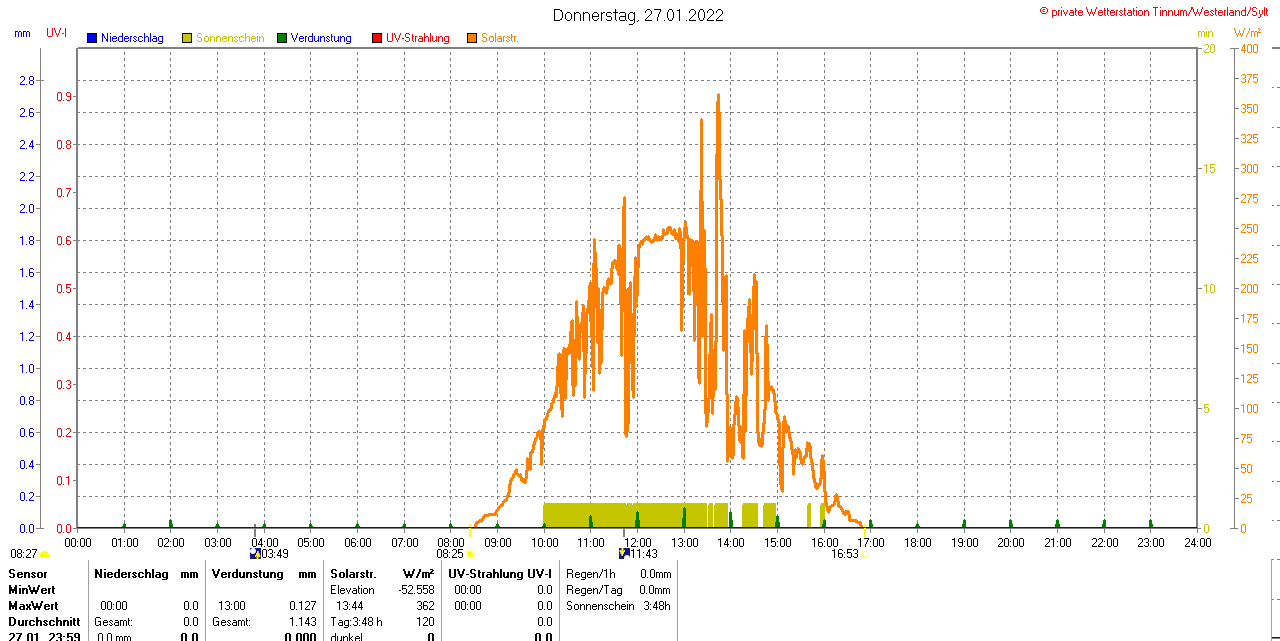1280x641 pixels.
Task: Click the yellow sun icon beside 08:27
Action: pyautogui.click(x=44, y=554)
